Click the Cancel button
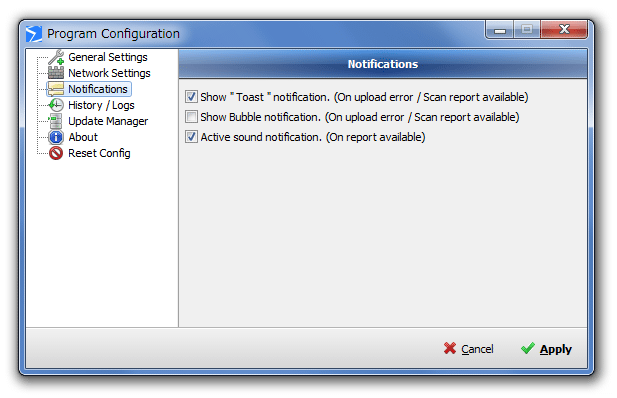 pos(468,349)
